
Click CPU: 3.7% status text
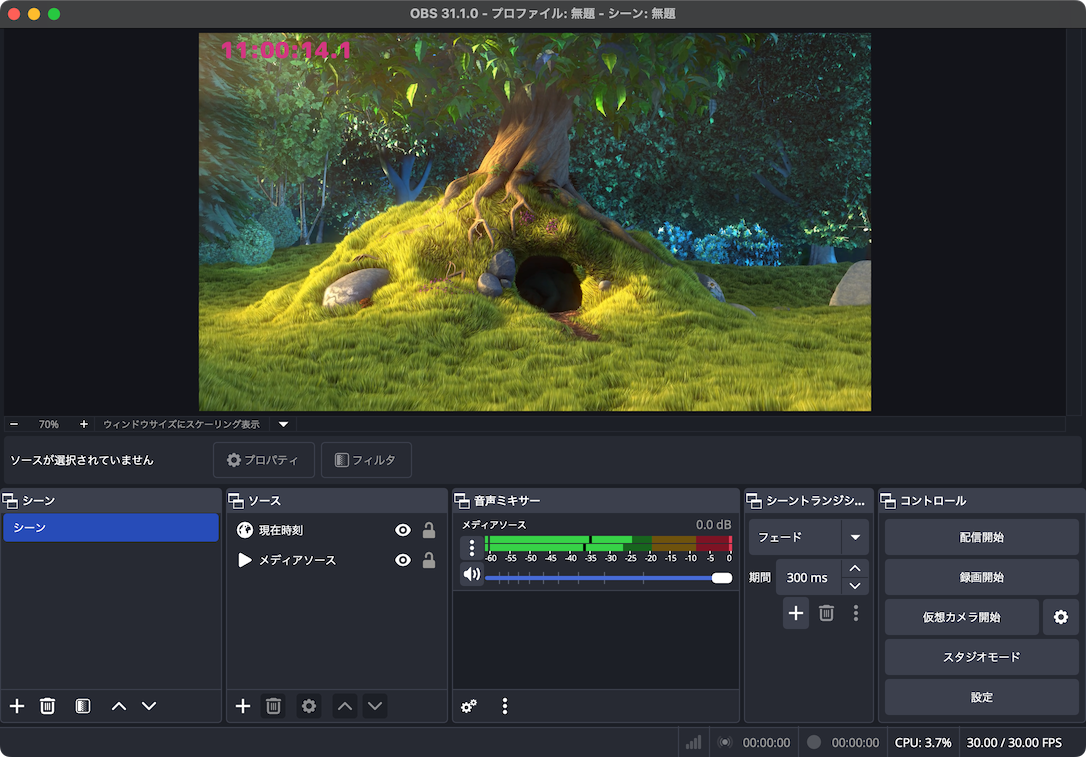click(923, 742)
